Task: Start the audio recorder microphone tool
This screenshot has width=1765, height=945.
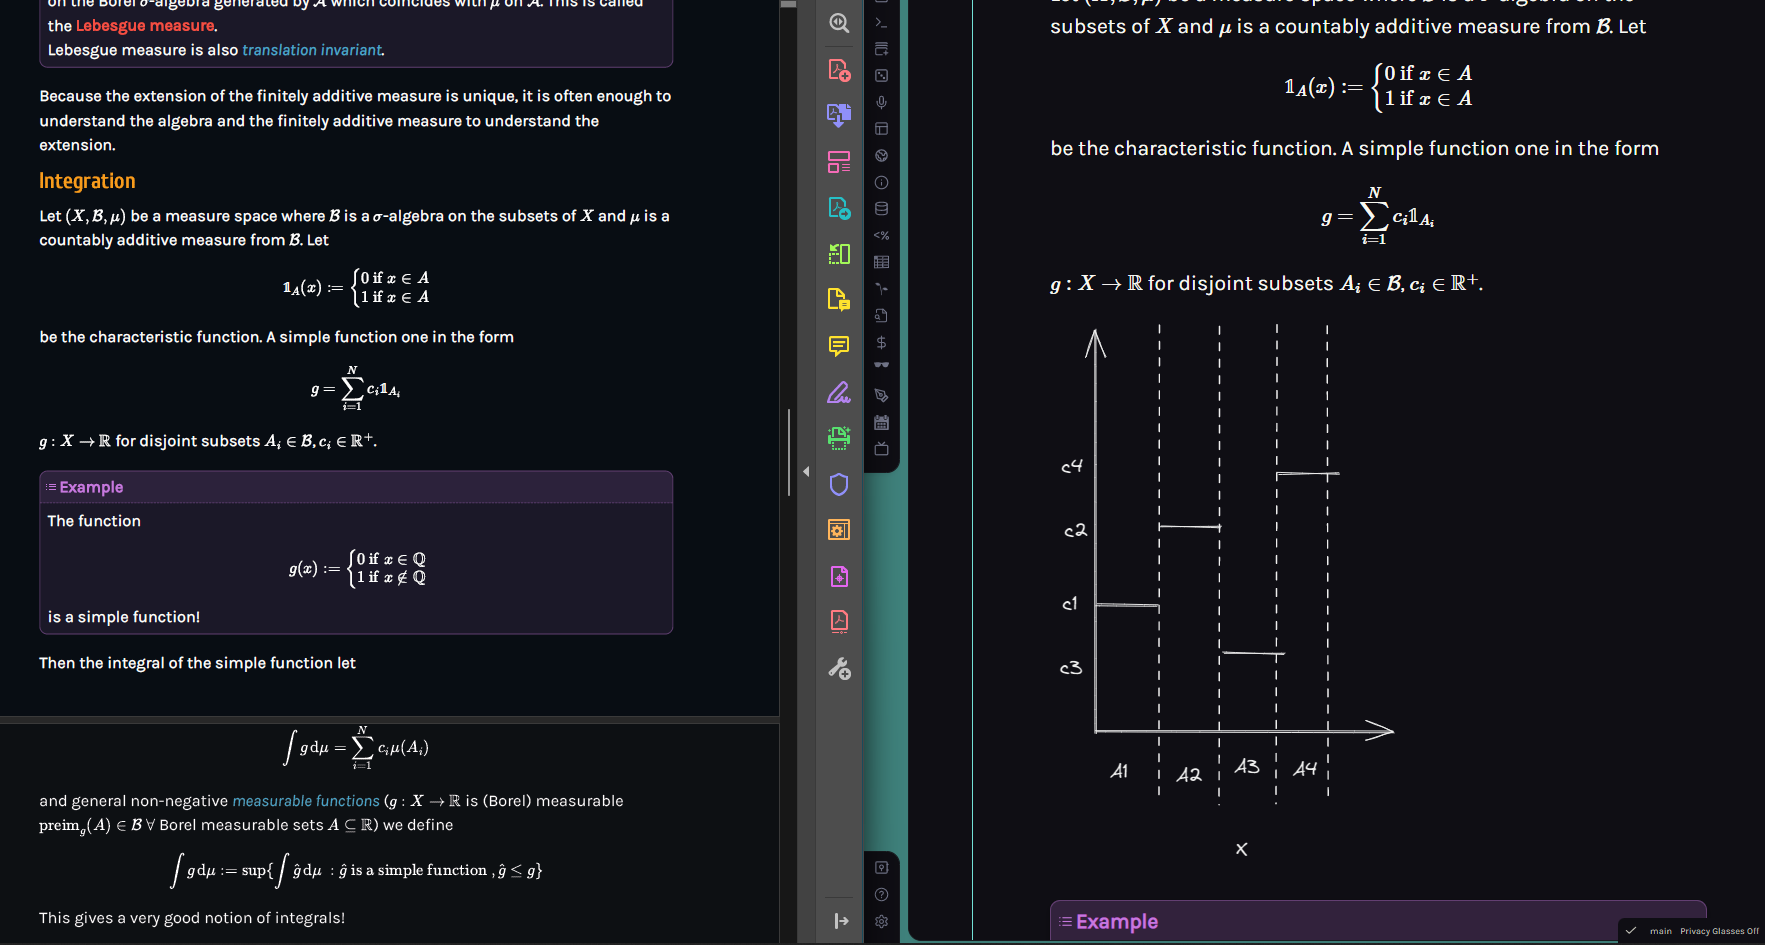Action: coord(881,101)
